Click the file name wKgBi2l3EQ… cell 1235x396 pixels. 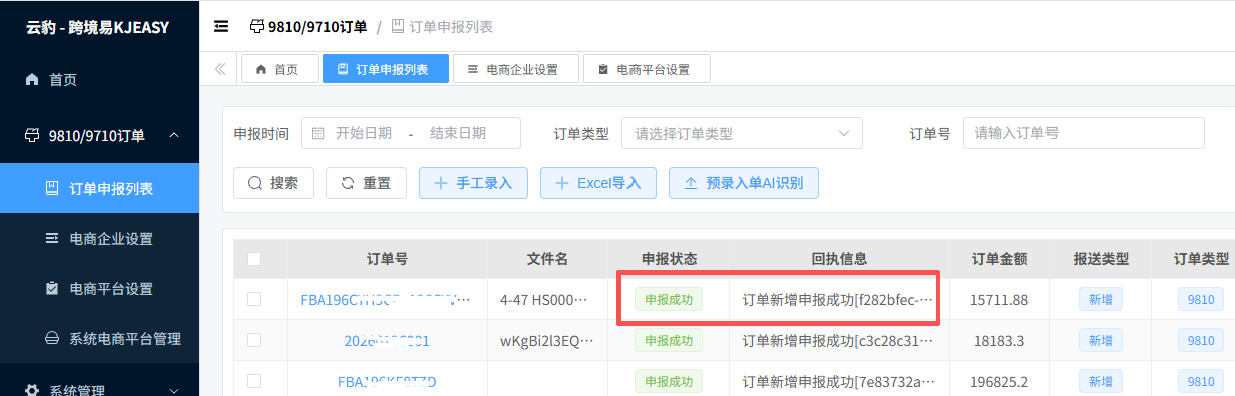[547, 340]
